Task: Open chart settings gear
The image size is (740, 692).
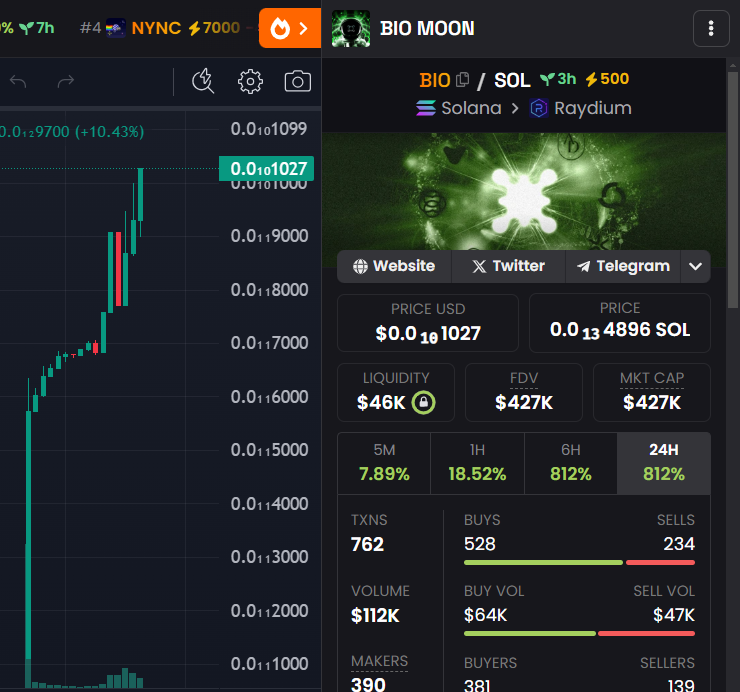Action: pyautogui.click(x=250, y=82)
